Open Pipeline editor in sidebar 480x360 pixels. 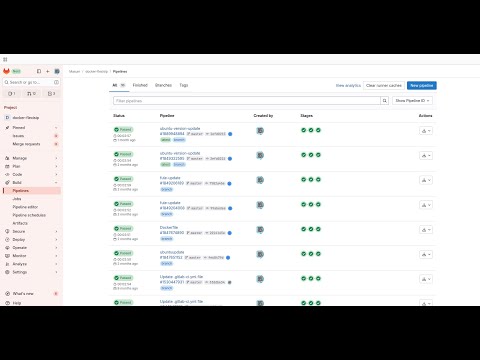tap(31, 207)
